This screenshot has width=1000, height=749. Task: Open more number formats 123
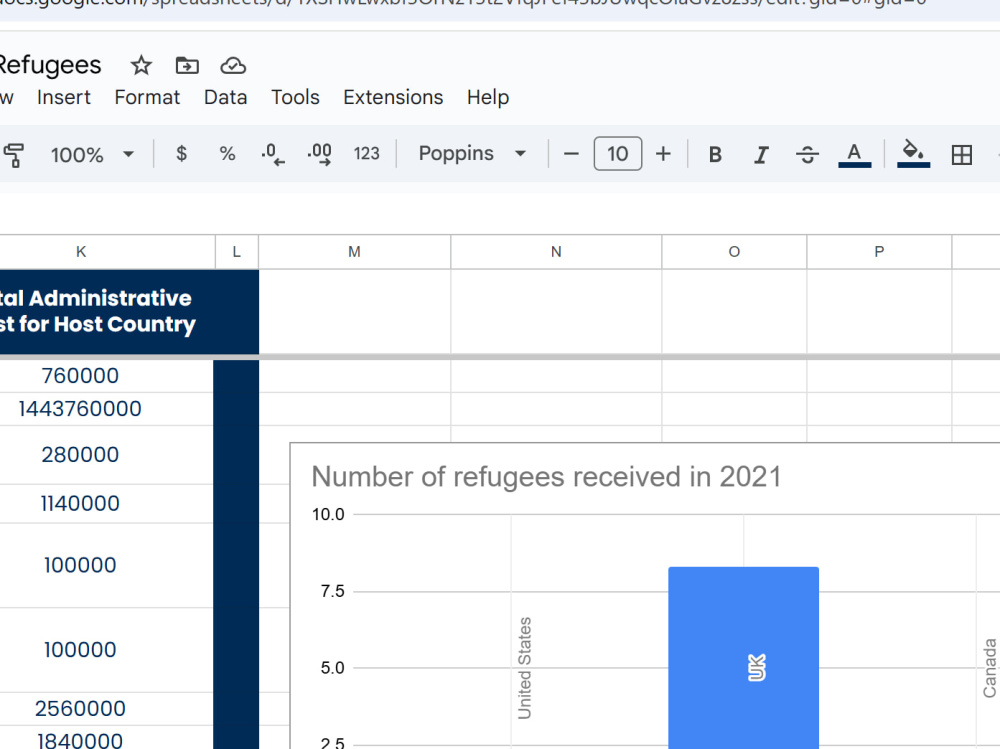pyautogui.click(x=366, y=154)
